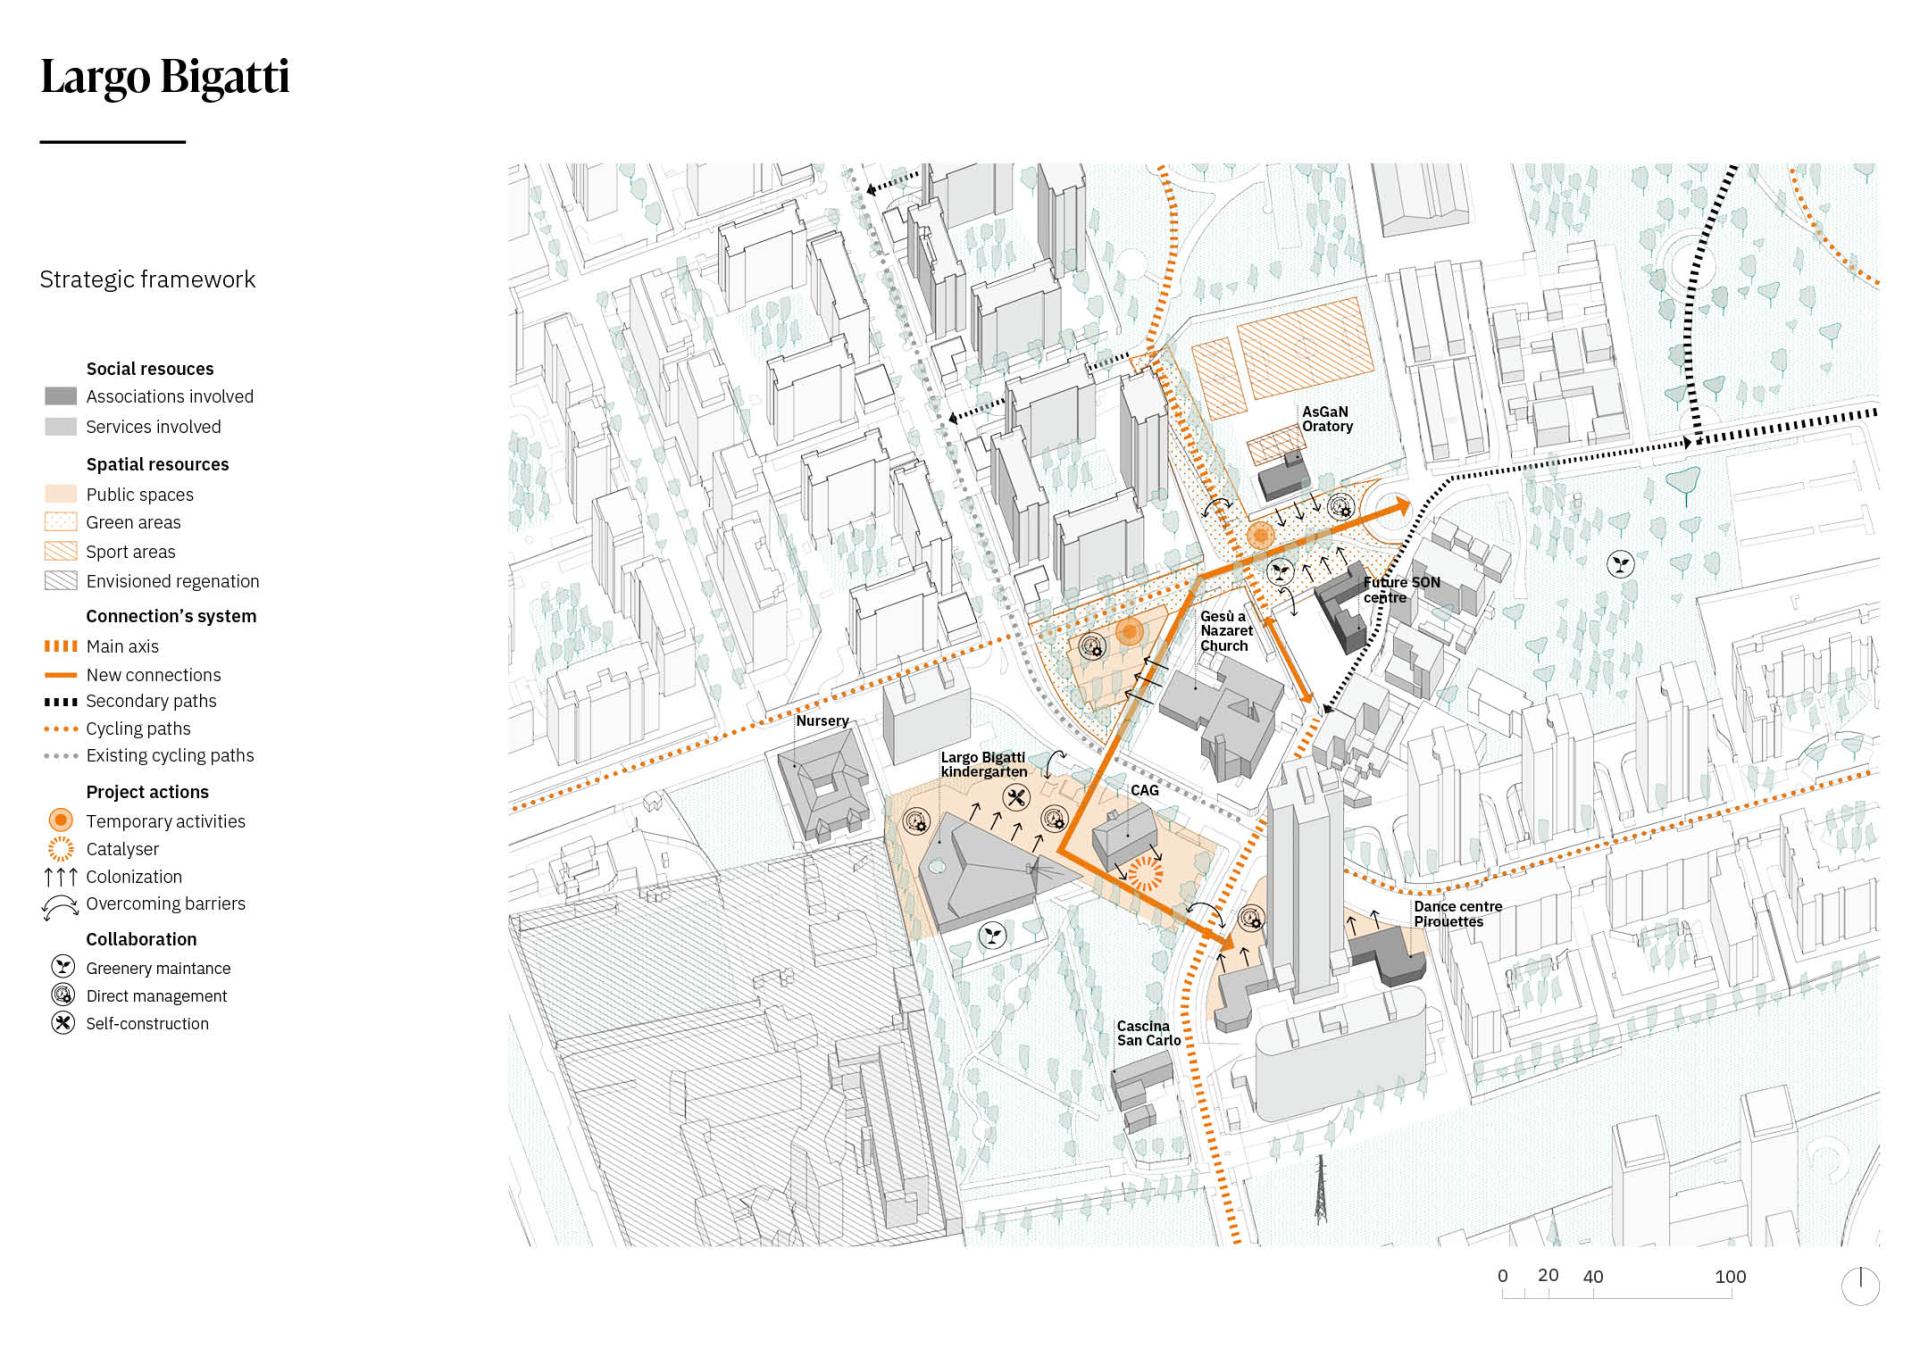The width and height of the screenshot is (1920, 1357).
Task: Click the Direct management legend icon
Action: coord(63,995)
